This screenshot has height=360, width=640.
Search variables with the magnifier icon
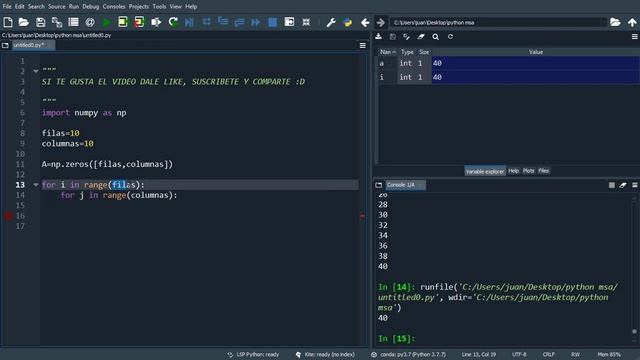click(x=436, y=37)
